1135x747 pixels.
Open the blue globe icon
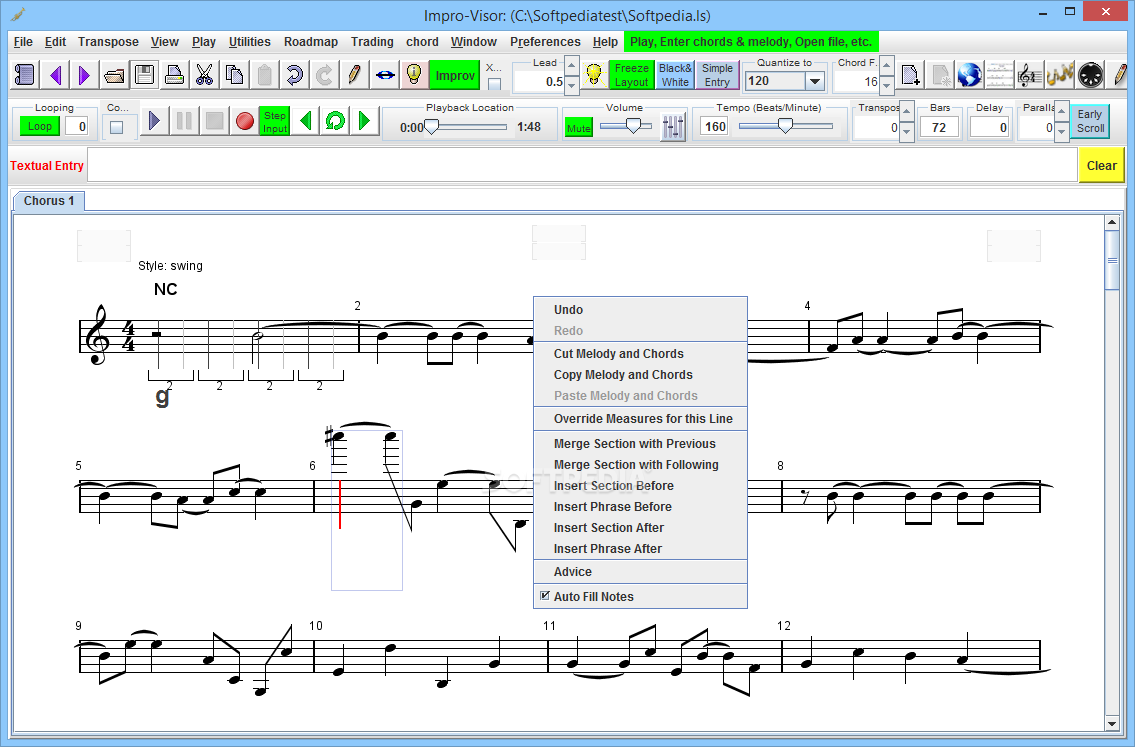click(969, 75)
